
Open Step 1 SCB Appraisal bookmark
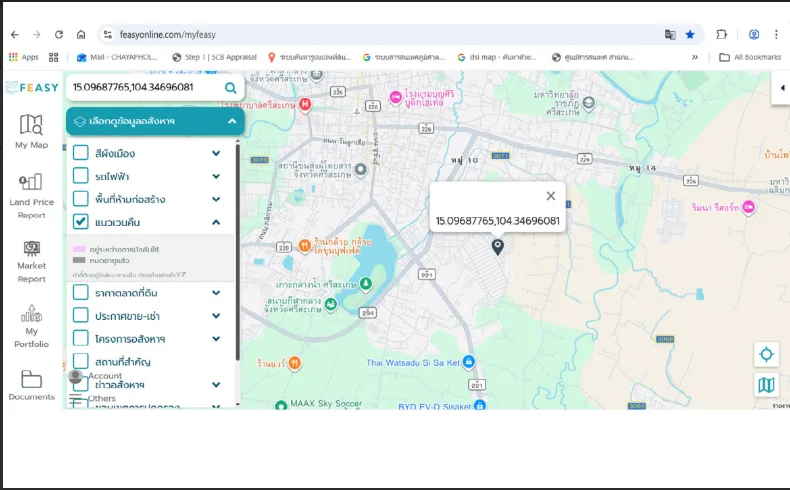214,57
